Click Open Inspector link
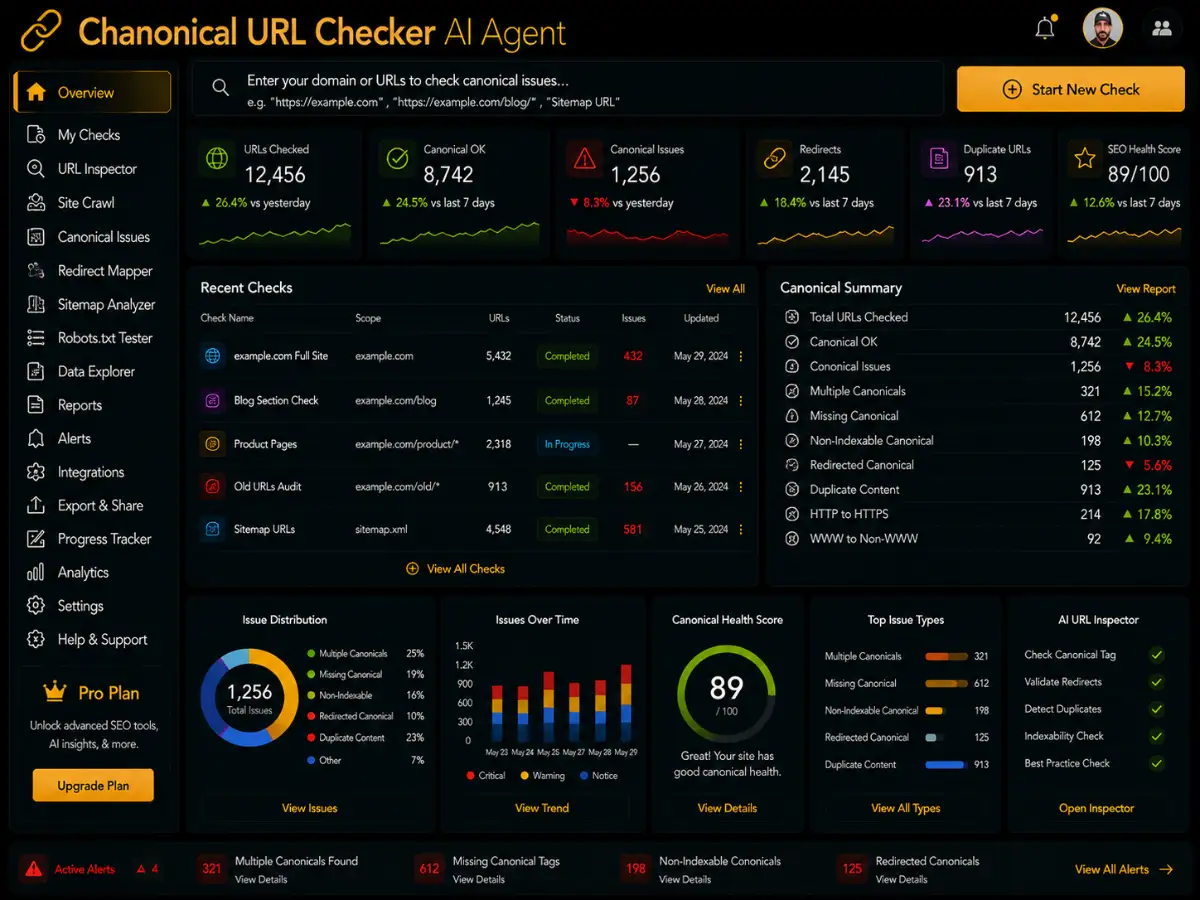The image size is (1200, 900). click(x=1097, y=808)
